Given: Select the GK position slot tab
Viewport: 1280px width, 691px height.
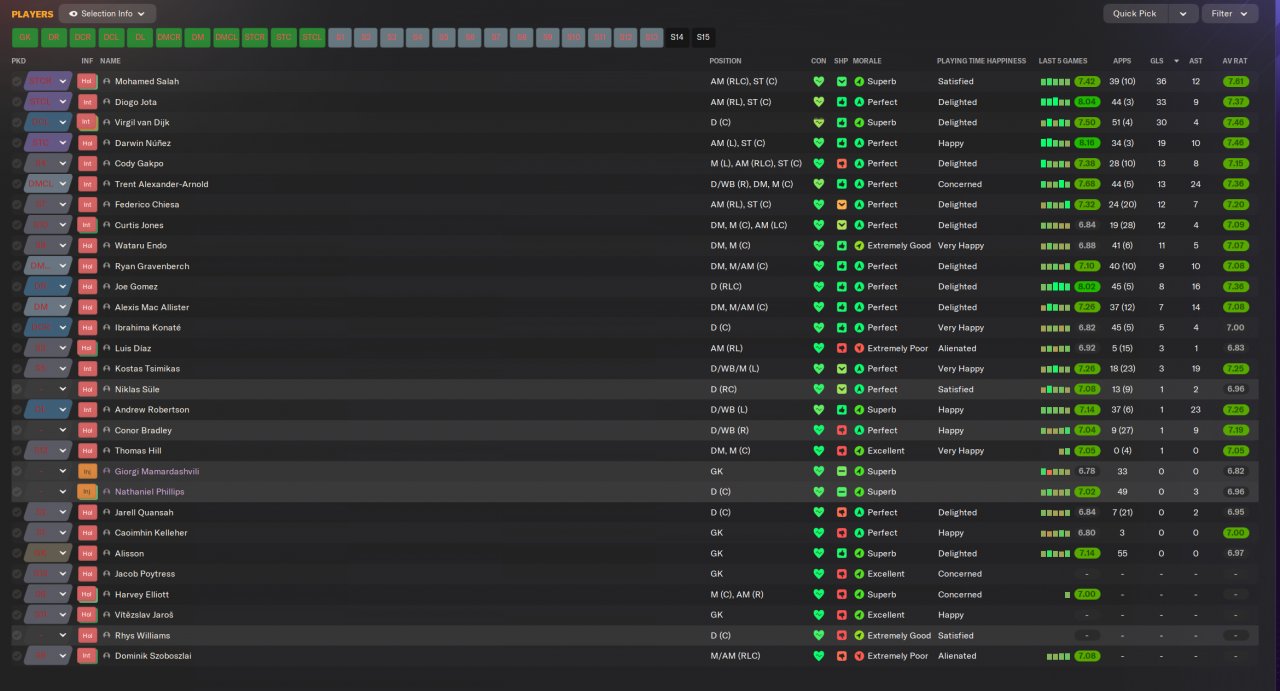Looking at the screenshot, I should (26, 37).
